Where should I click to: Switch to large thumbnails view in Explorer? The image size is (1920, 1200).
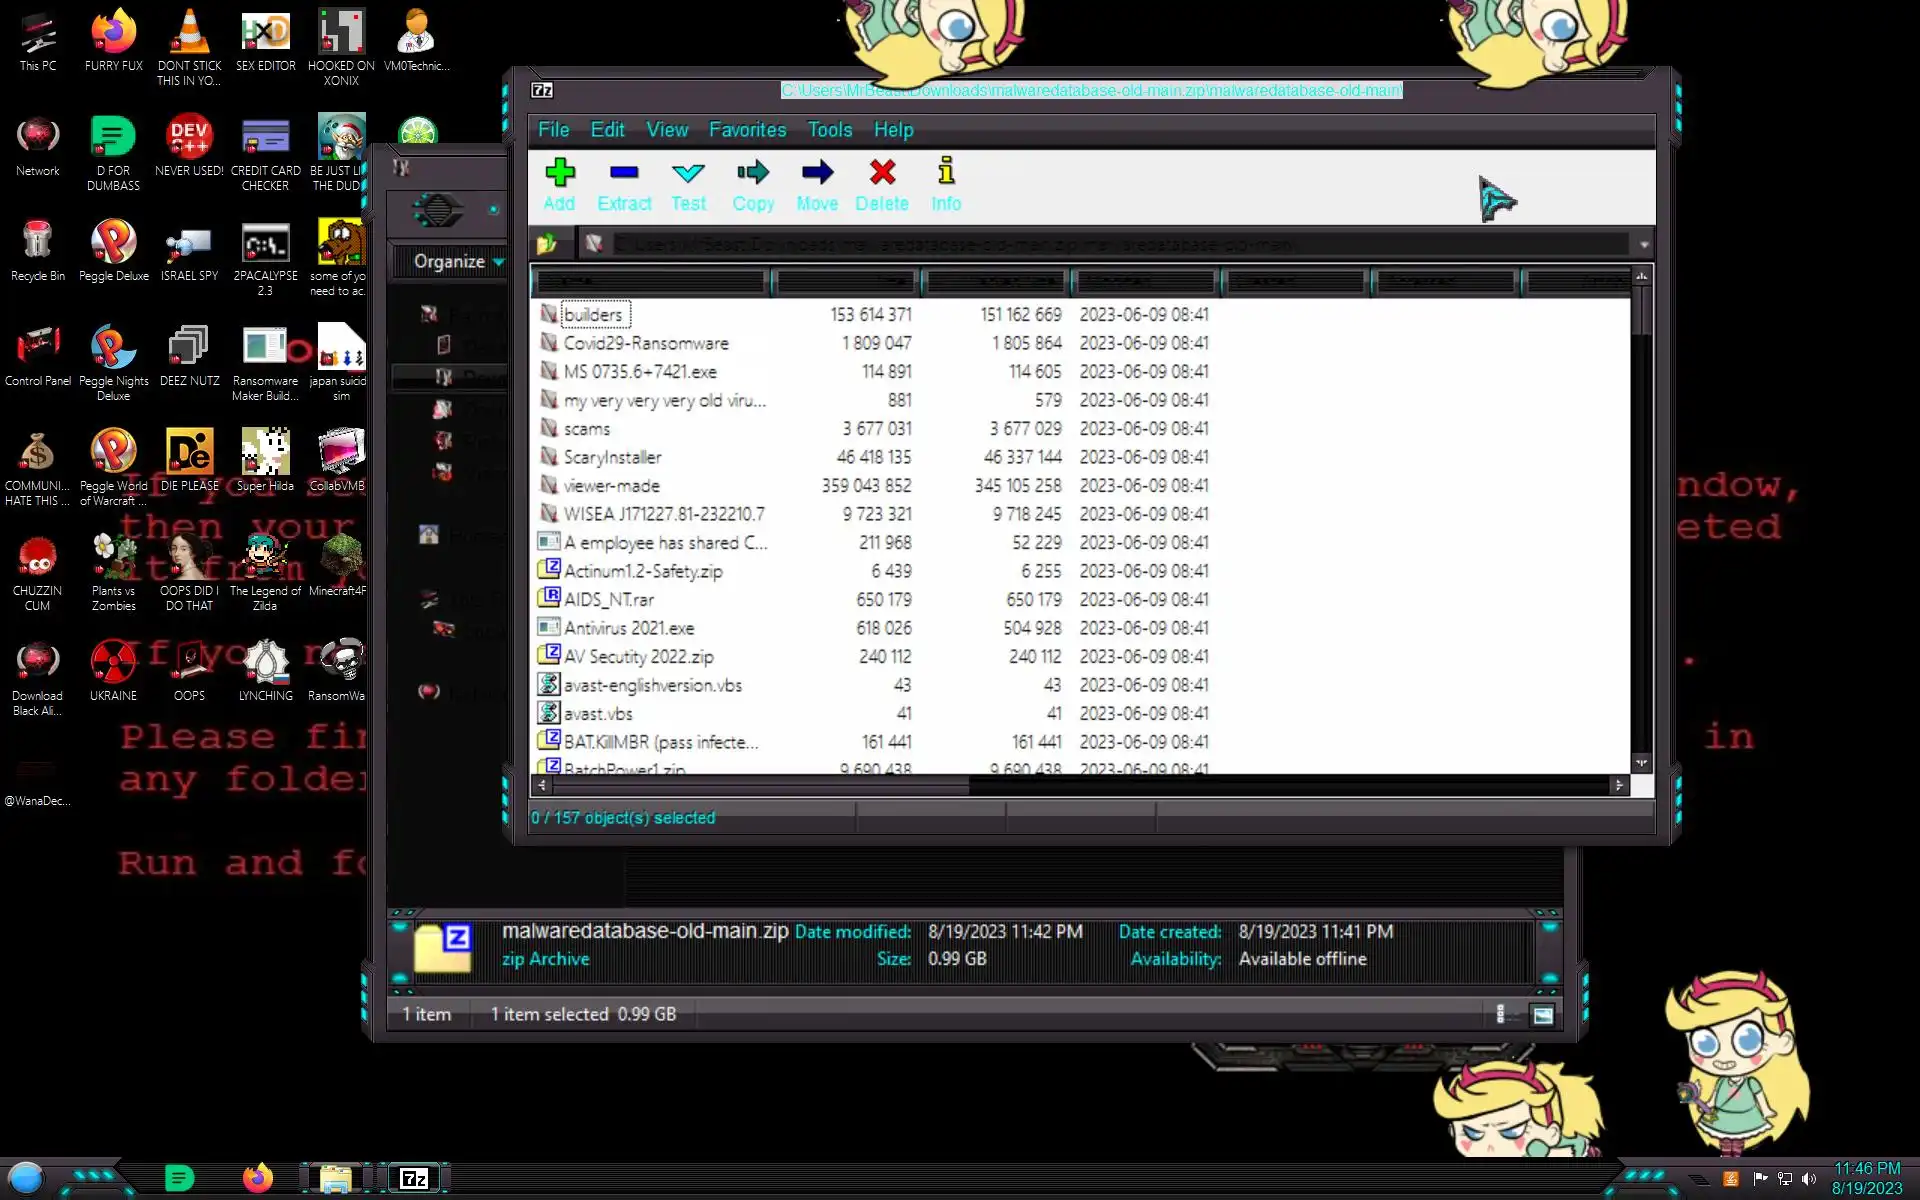point(1543,1015)
